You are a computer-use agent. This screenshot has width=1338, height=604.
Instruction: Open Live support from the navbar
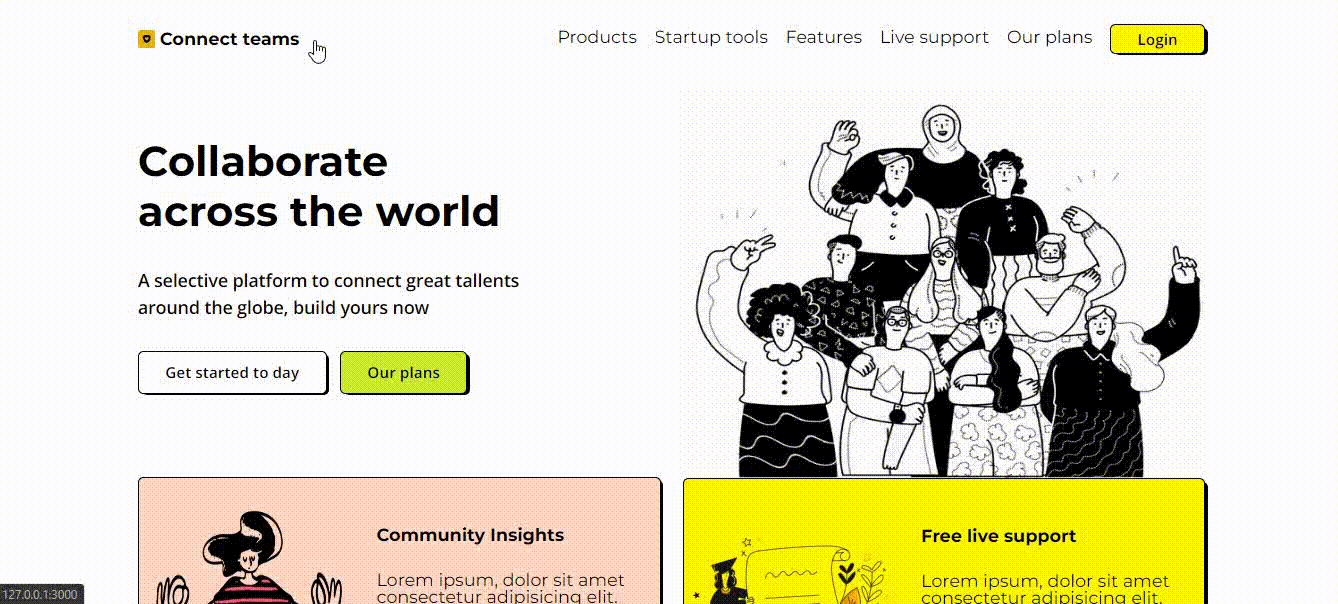click(934, 37)
